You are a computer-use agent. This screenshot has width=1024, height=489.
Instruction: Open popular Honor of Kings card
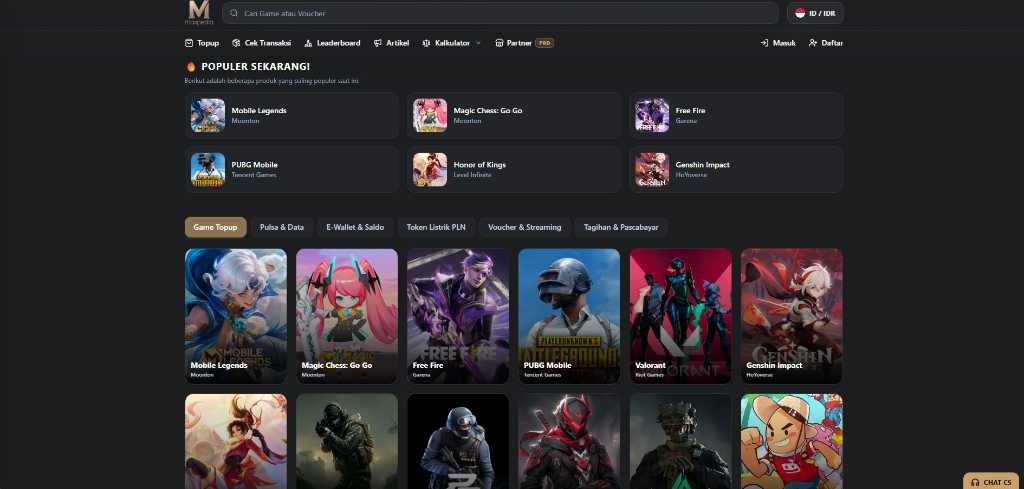coord(514,170)
